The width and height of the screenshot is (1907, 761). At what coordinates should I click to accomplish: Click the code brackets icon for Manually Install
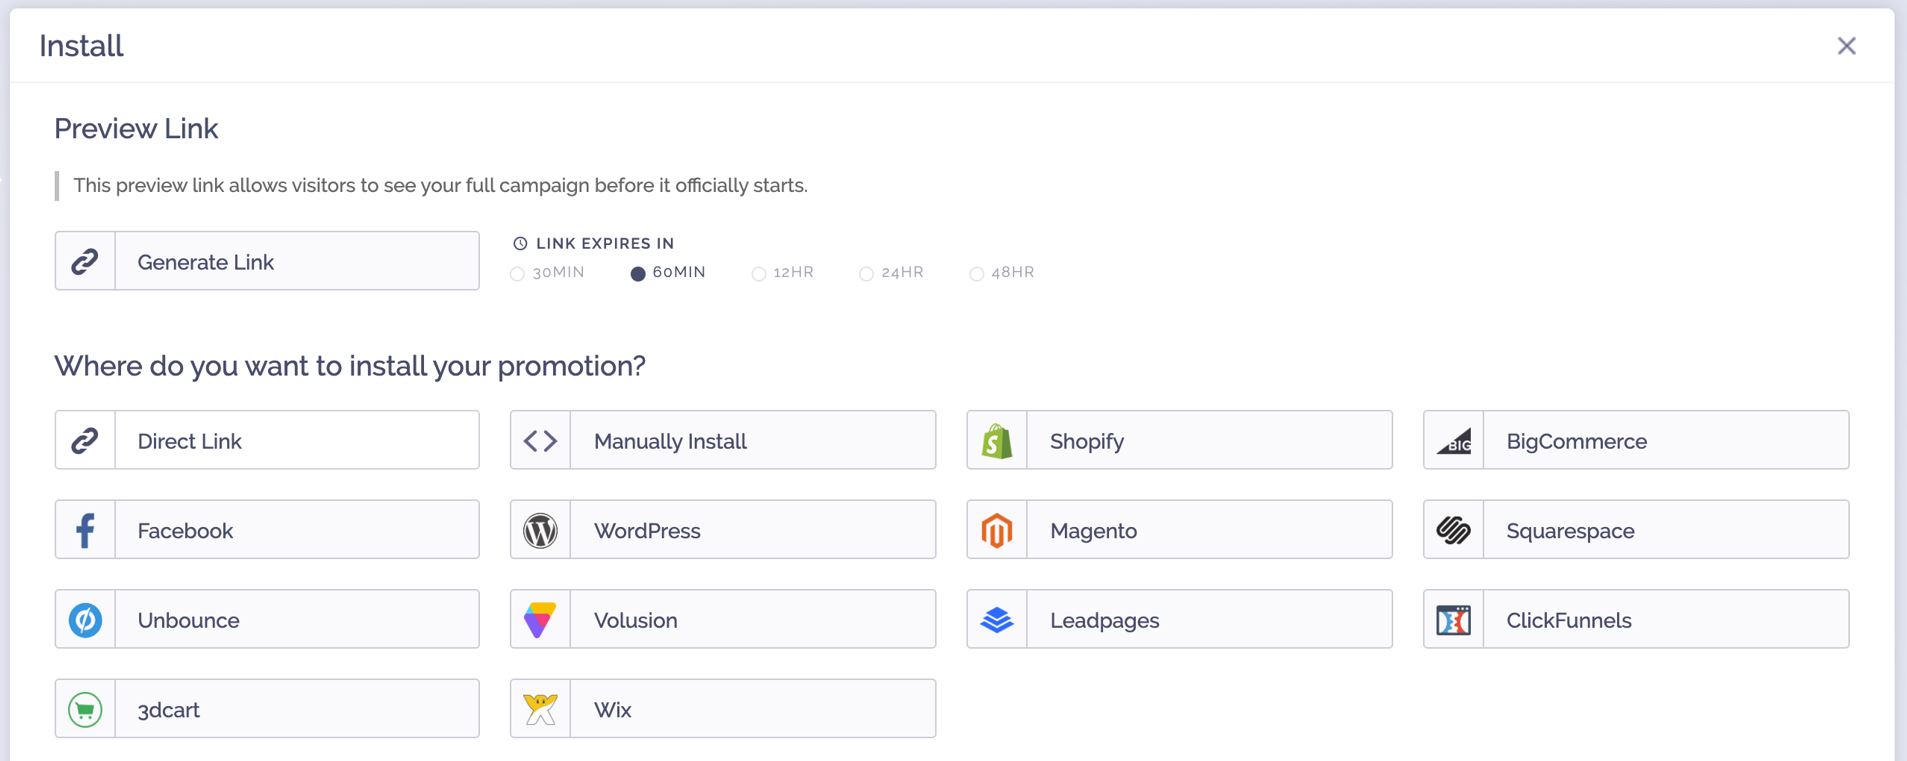(x=540, y=440)
